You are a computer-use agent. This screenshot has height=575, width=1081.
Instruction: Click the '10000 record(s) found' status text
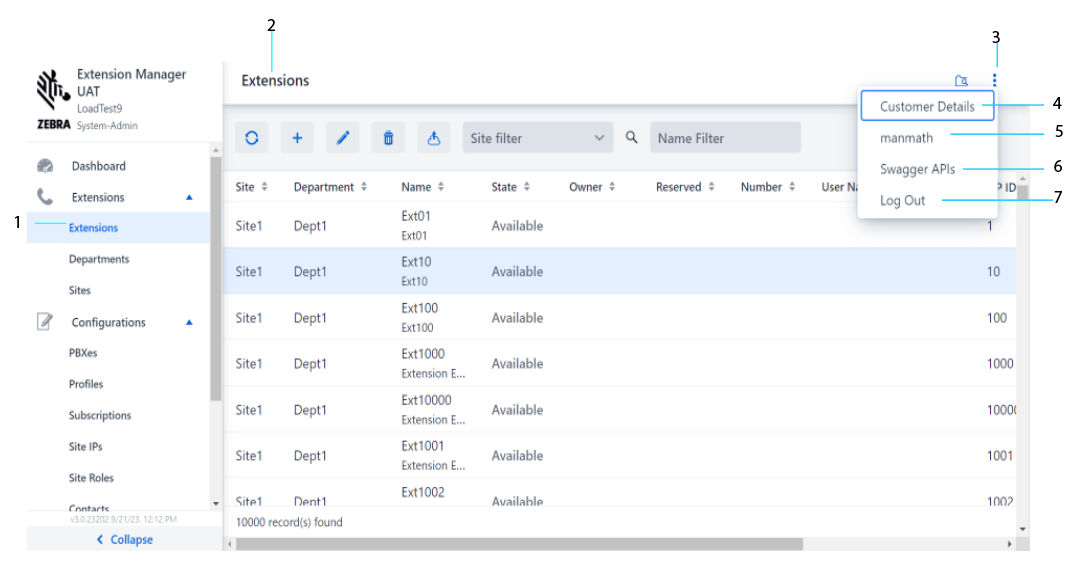coord(289,522)
